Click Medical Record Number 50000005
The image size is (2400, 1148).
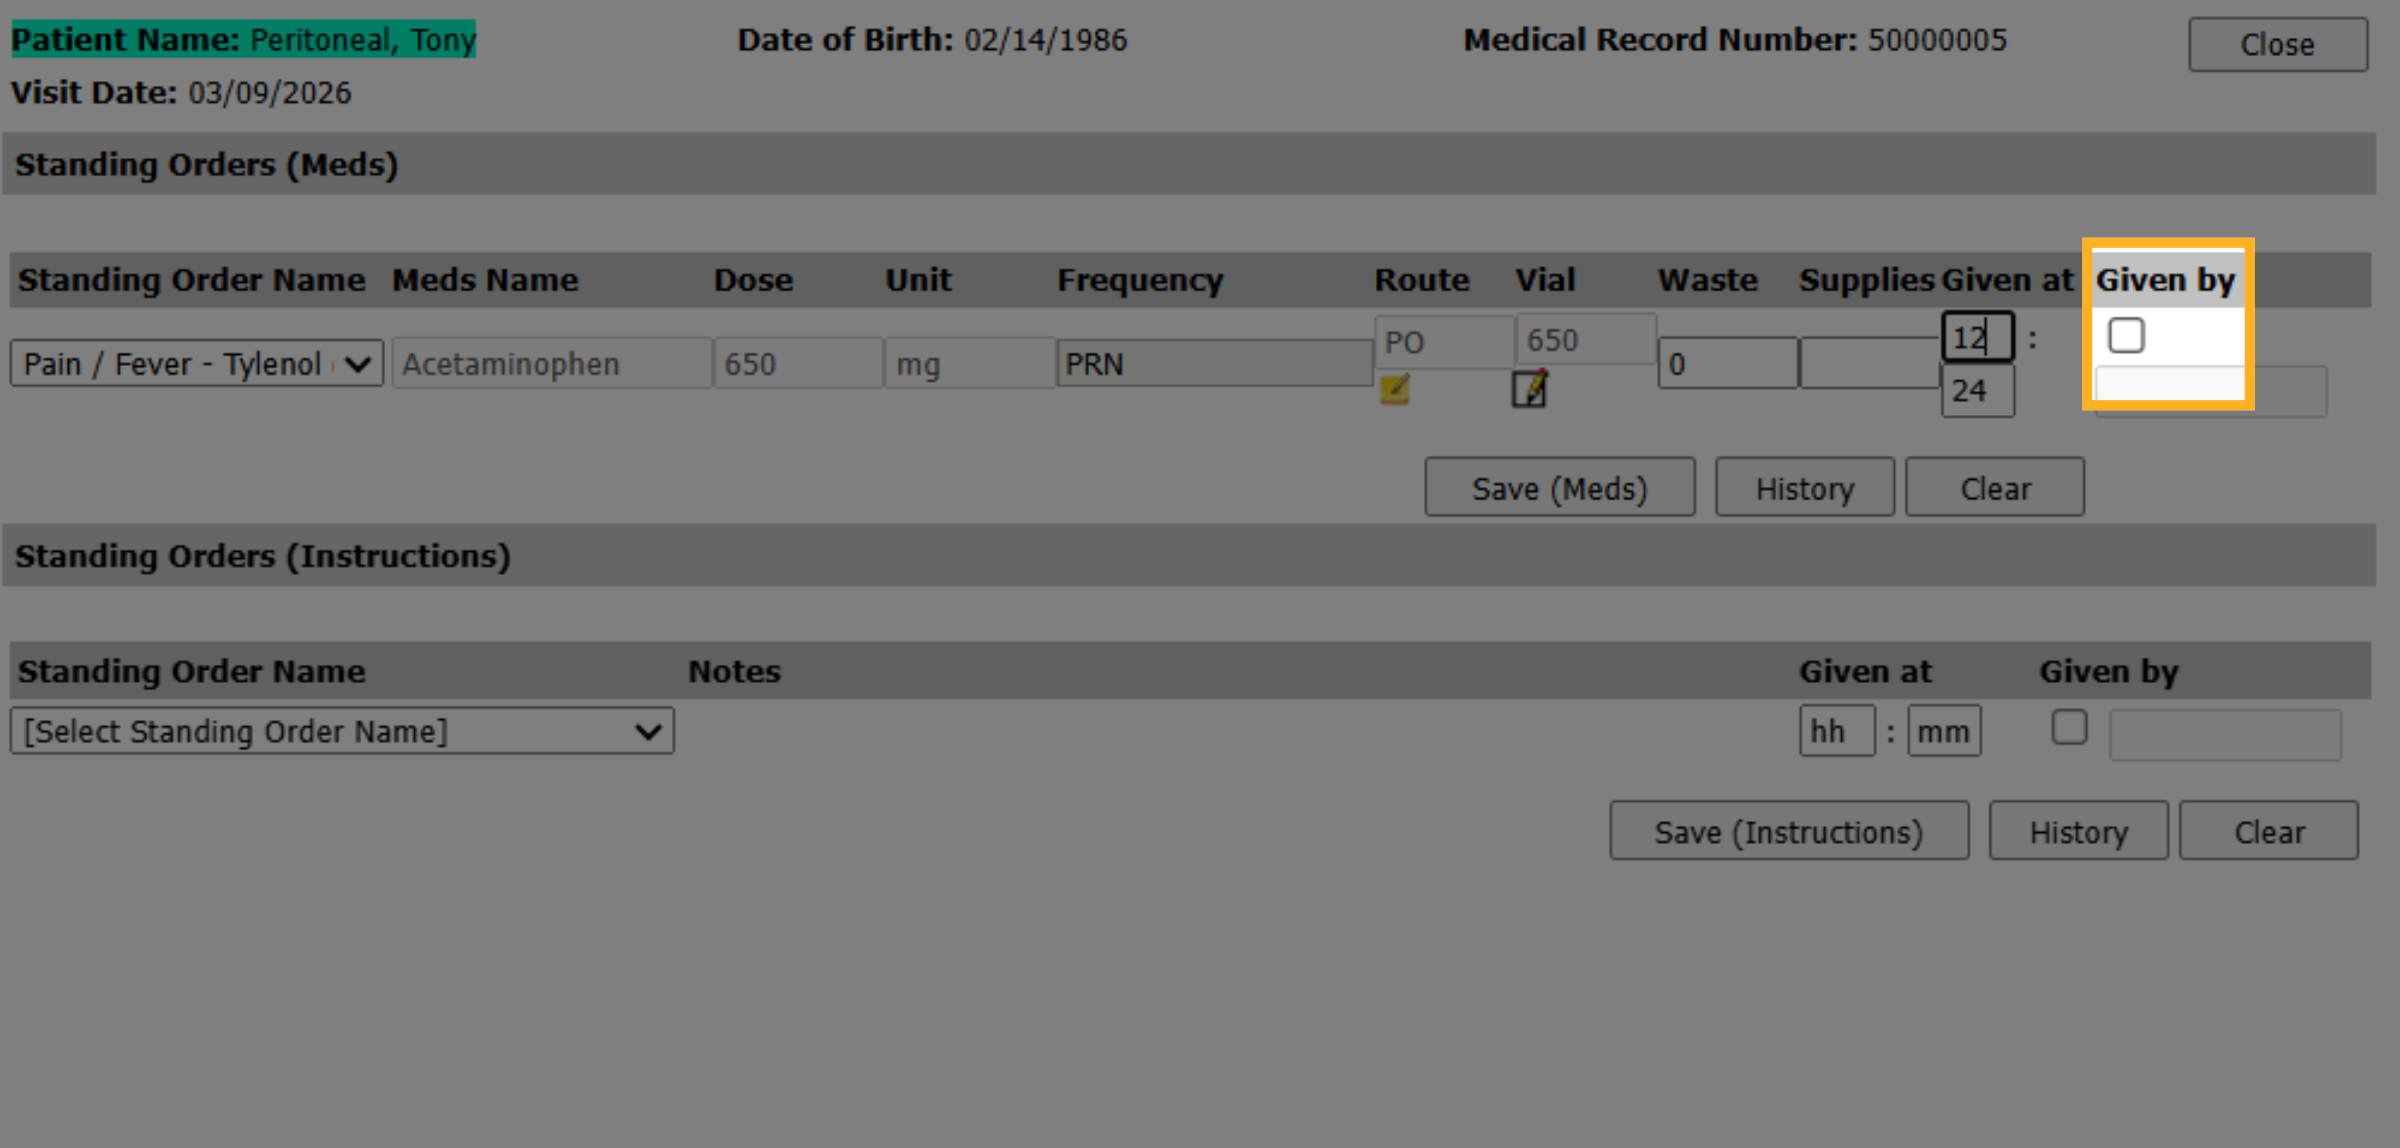coord(1937,39)
